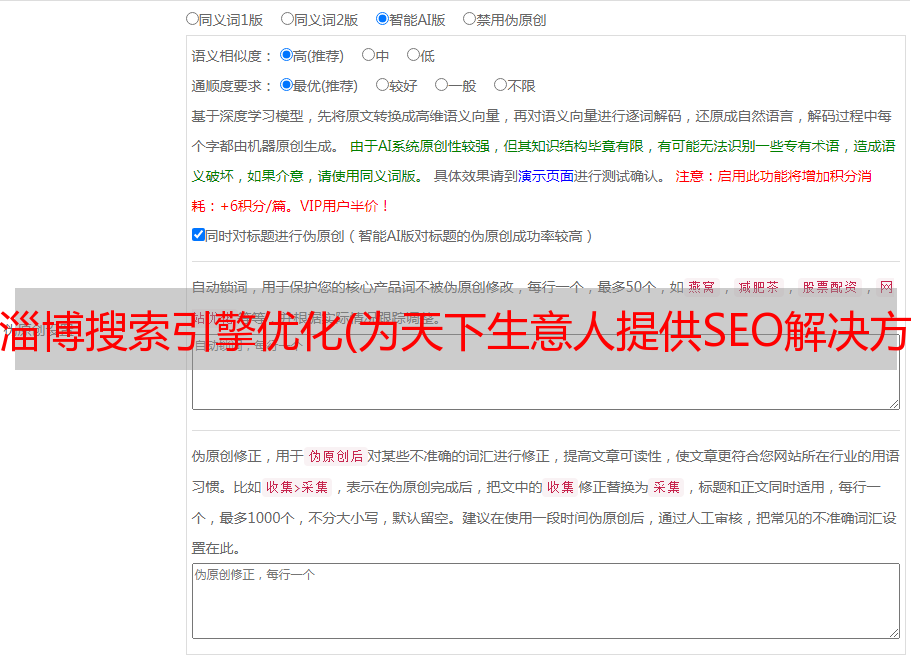This screenshot has width=911, height=658.
Task: Click the 收集>采集 example tag
Action: 297,487
